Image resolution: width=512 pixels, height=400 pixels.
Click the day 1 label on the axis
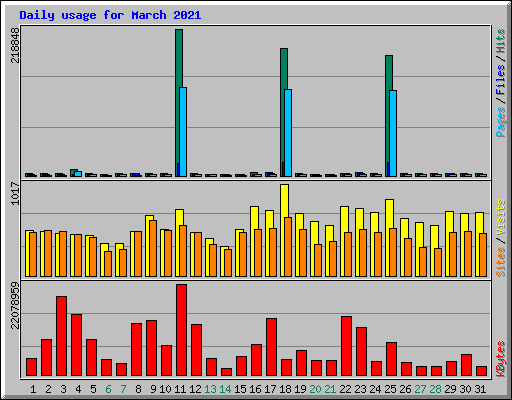click(33, 389)
